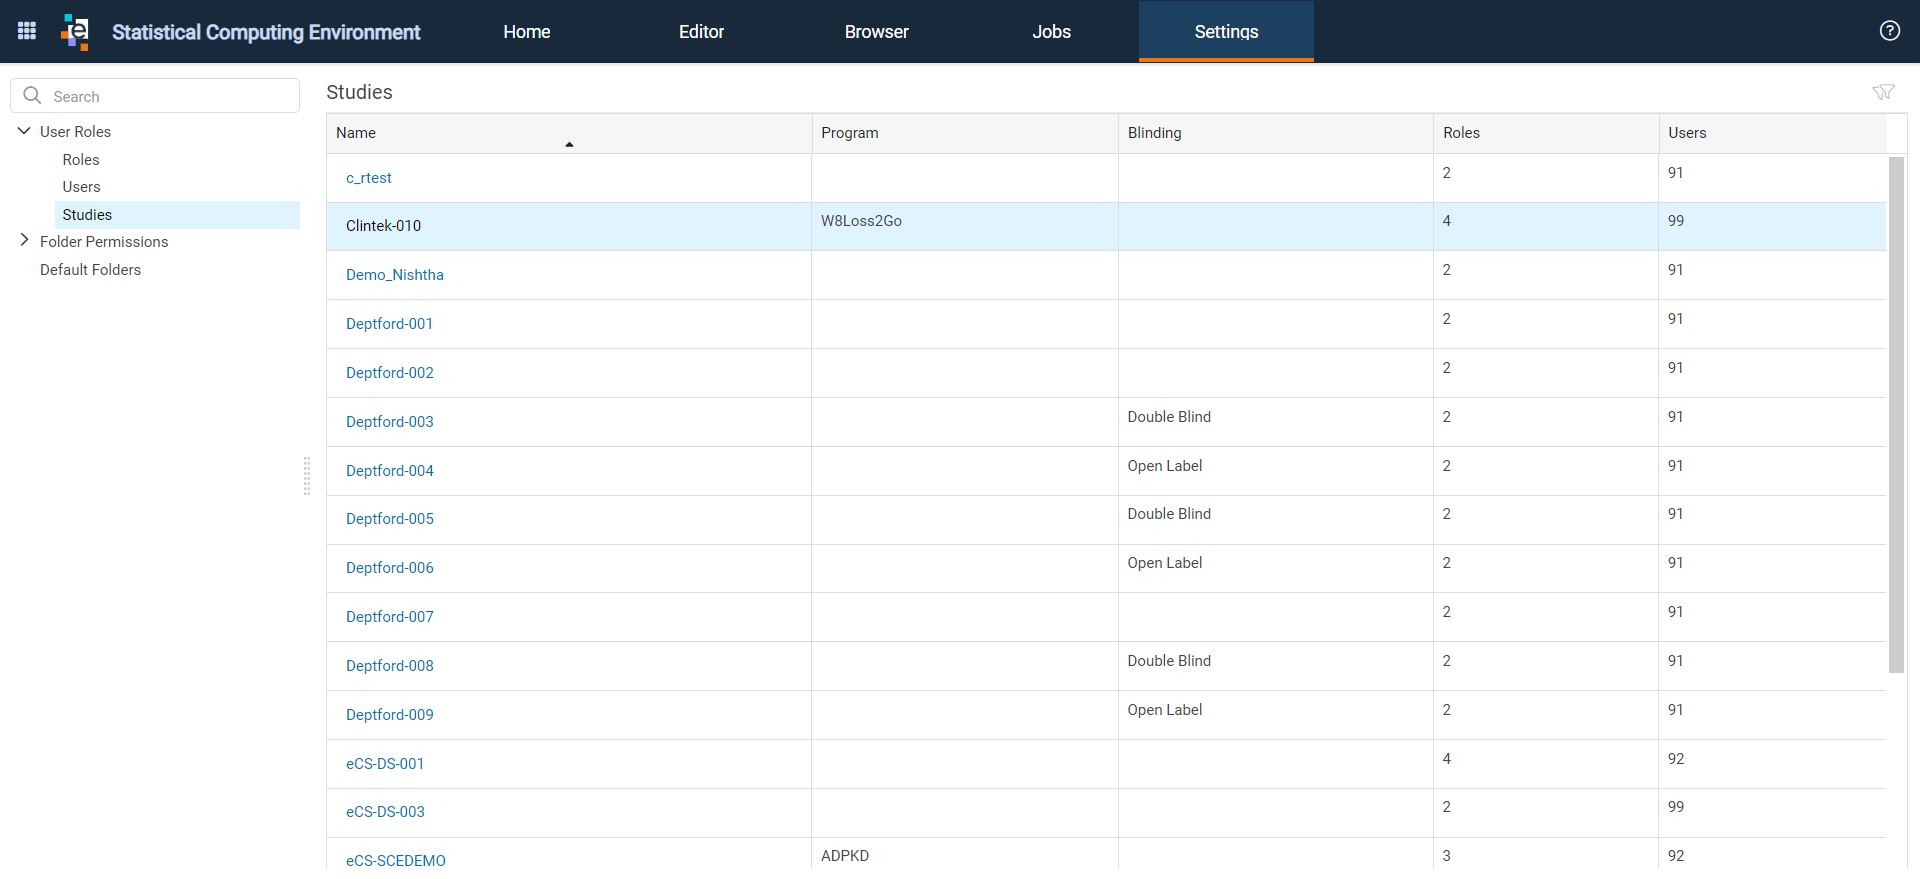This screenshot has width=1920, height=879.
Task: Select the Clintek-010 study row
Action: point(1106,226)
